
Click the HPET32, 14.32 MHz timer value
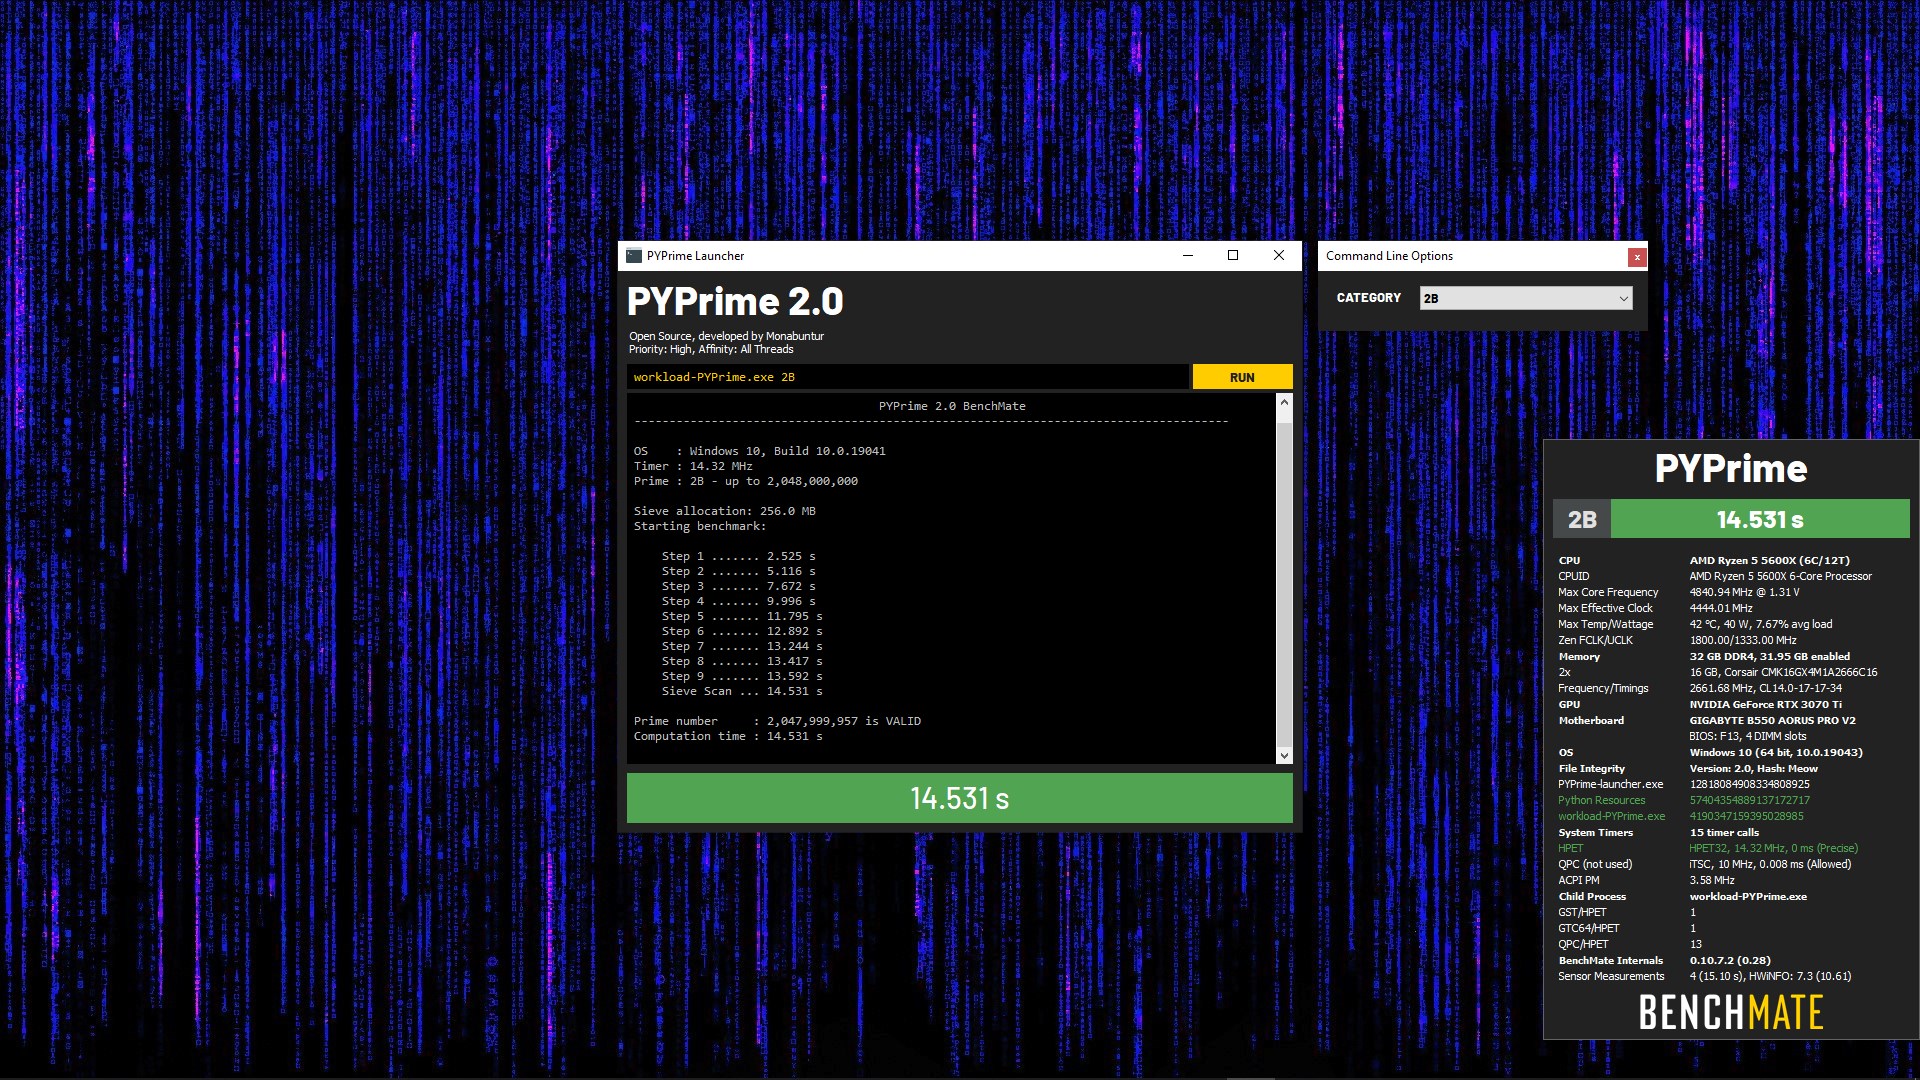(x=1774, y=848)
